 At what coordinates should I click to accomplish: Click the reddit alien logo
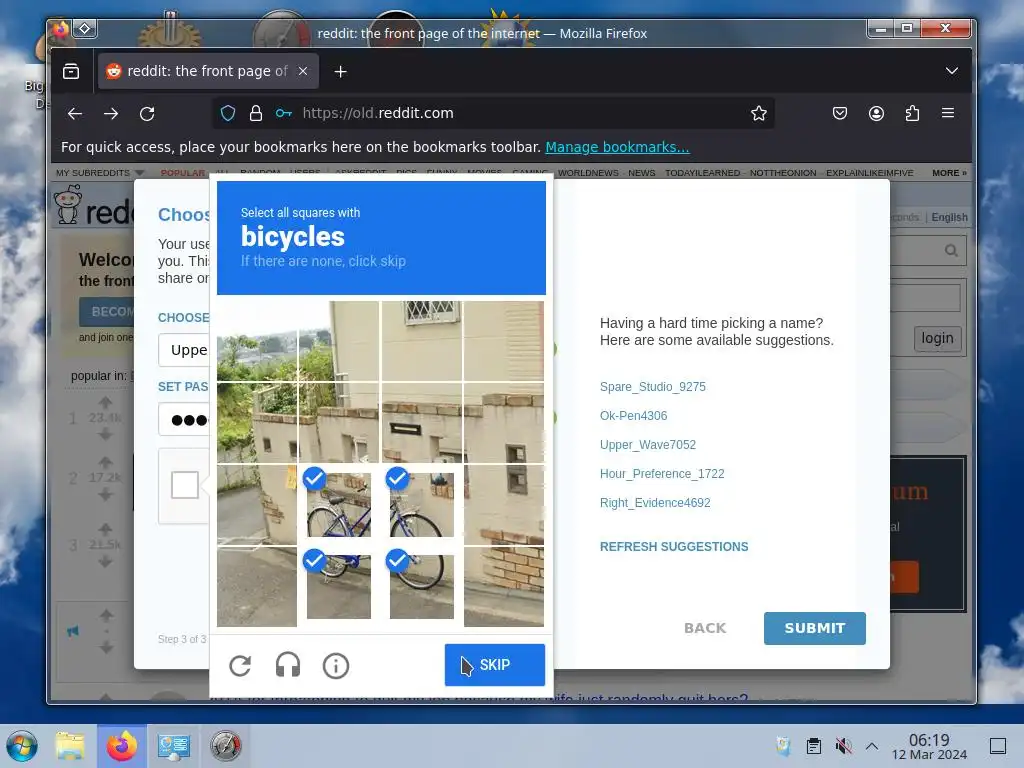pos(68,204)
